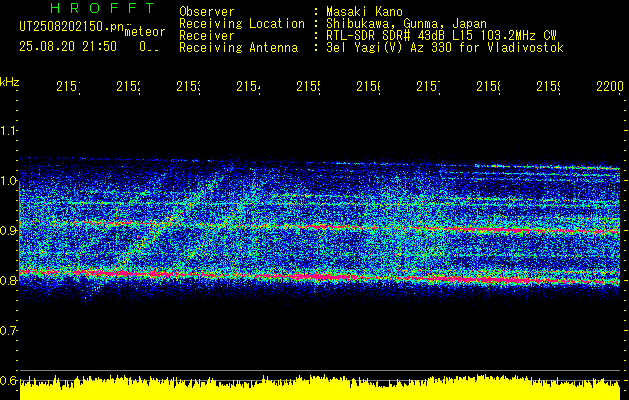
Task: Click the 0.6 kHz axis label
Action: coord(8,380)
